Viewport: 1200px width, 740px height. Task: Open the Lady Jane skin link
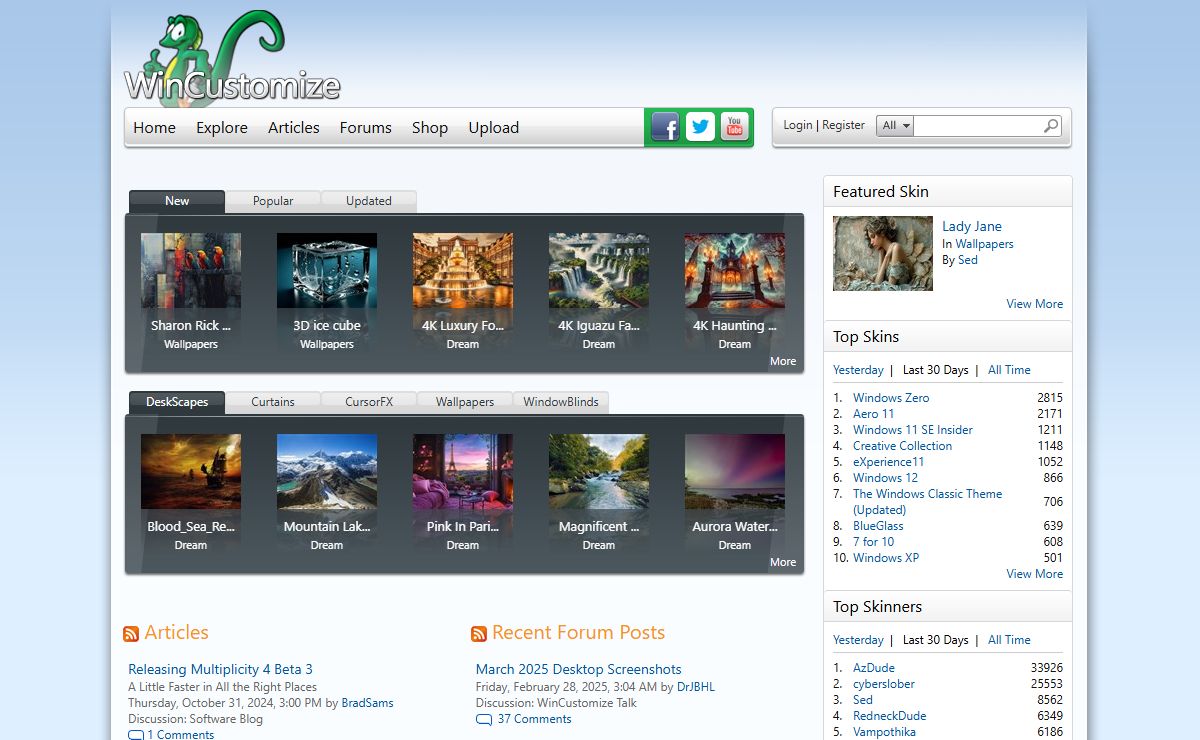pyautogui.click(x=972, y=226)
